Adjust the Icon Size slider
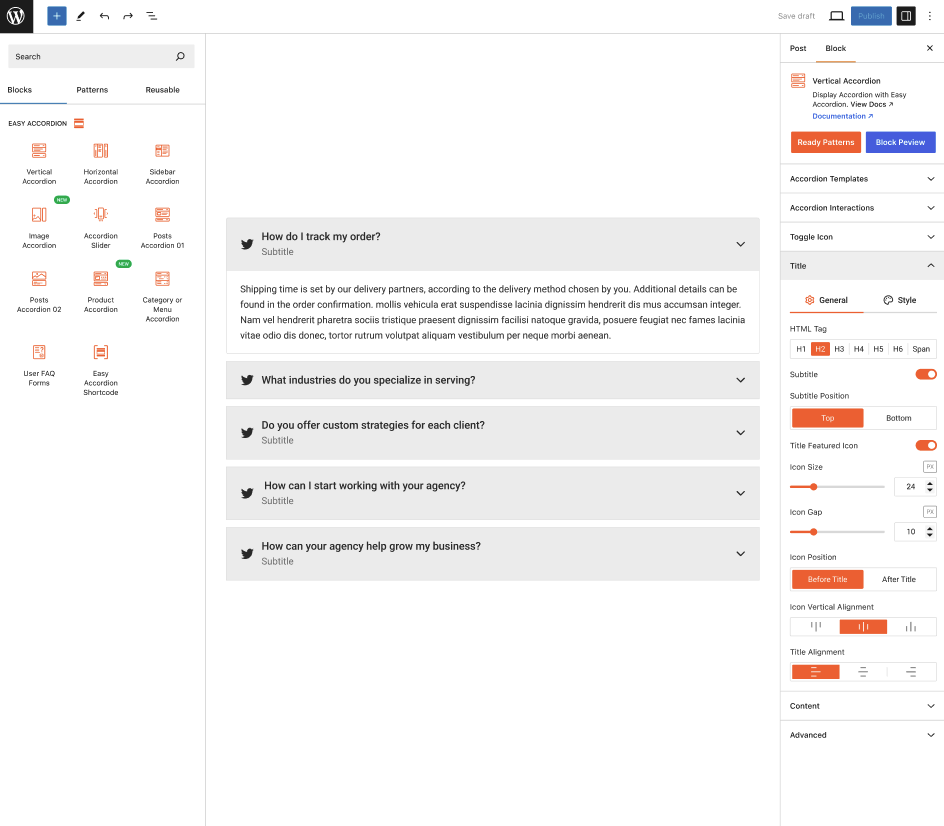Image resolution: width=944 pixels, height=826 pixels. coord(814,487)
